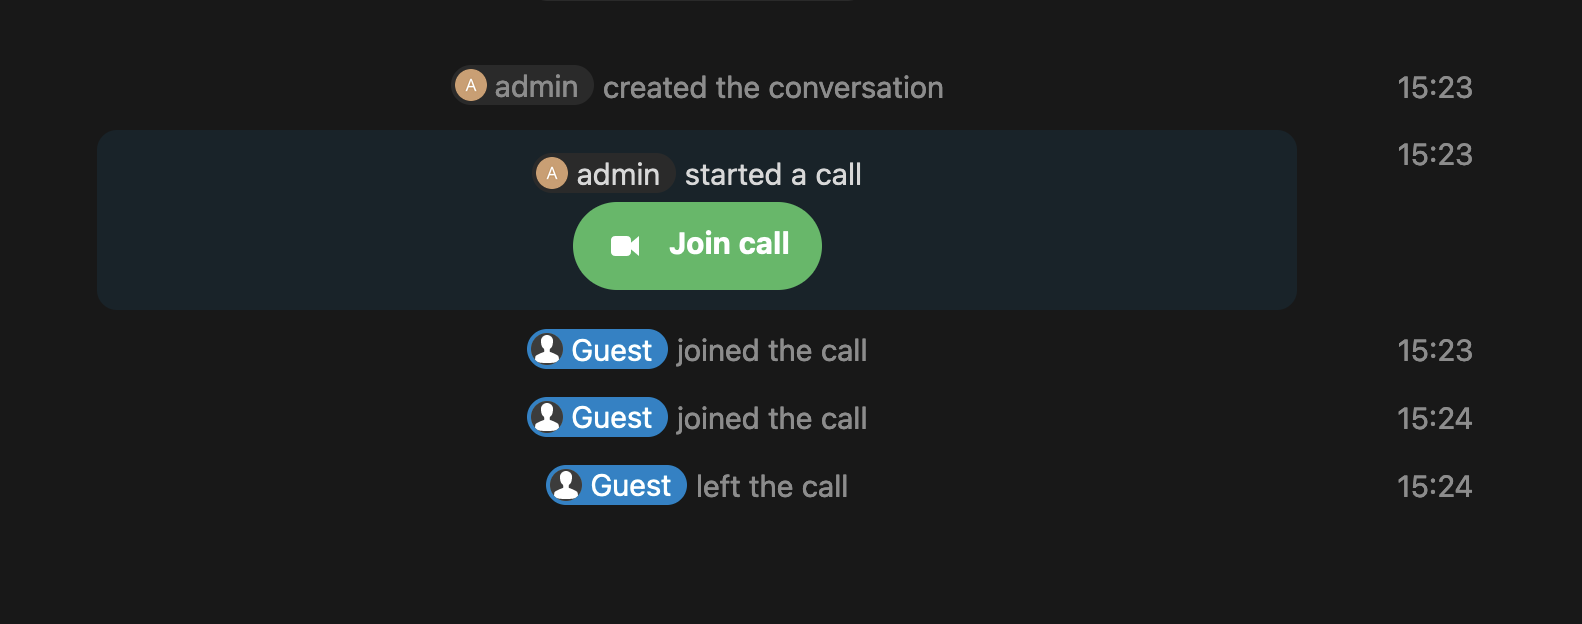1582x624 pixels.
Task: Click the text 'left the call' next to Guest
Action: pyautogui.click(x=770, y=485)
